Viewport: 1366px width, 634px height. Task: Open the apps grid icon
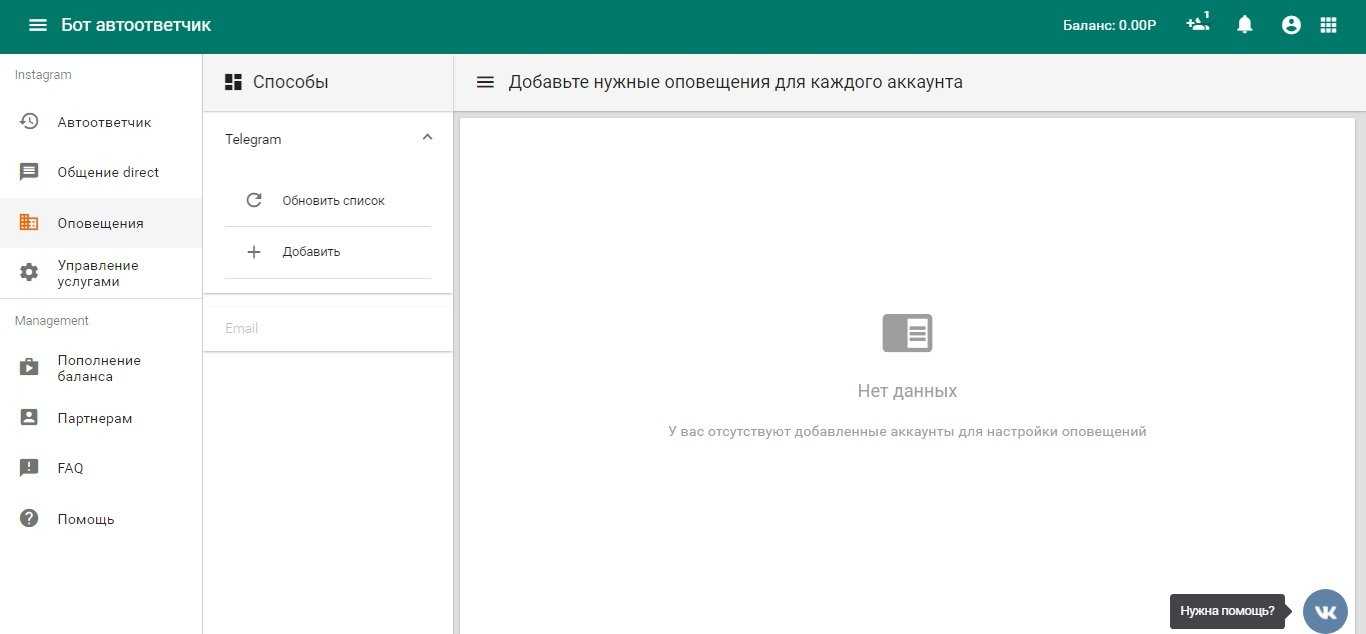coord(1328,25)
